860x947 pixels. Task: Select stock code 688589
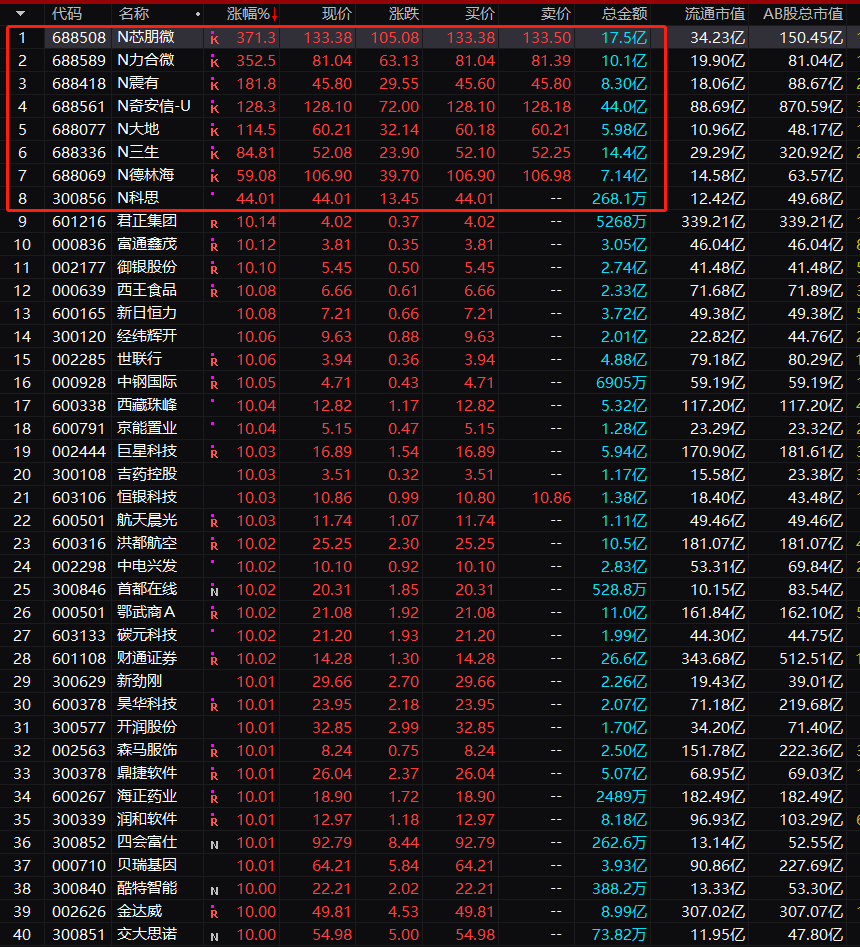pos(79,60)
